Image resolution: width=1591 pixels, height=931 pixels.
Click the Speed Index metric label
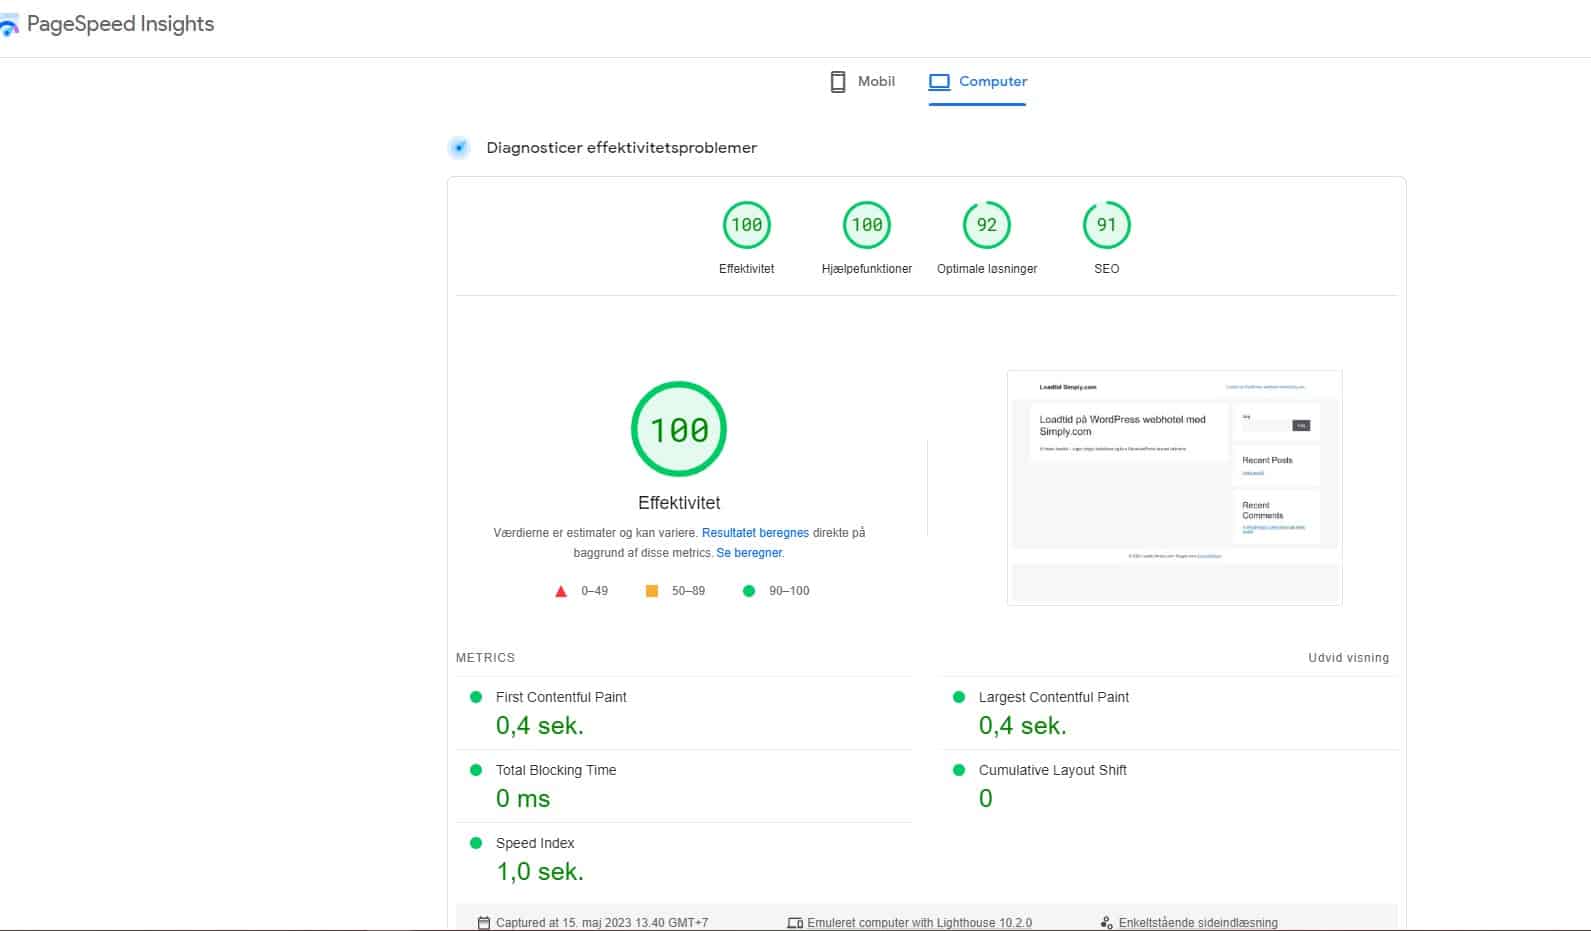click(x=535, y=843)
